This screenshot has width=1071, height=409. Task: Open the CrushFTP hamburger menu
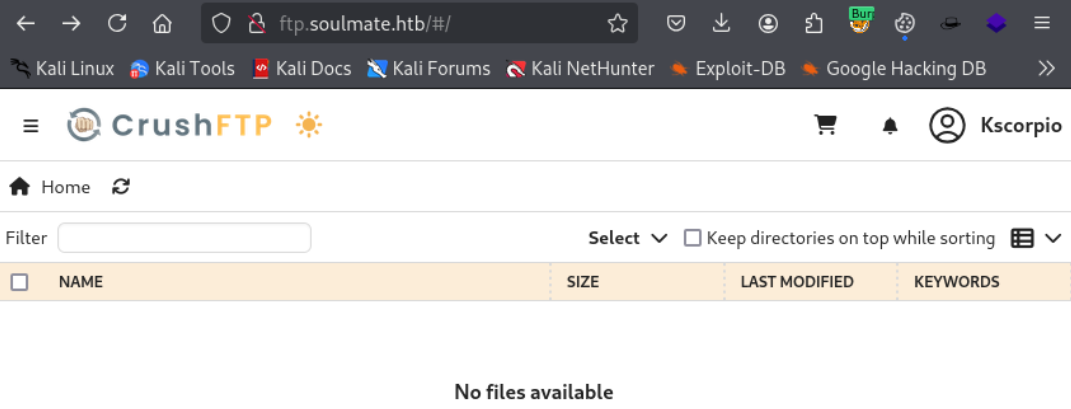(x=31, y=126)
